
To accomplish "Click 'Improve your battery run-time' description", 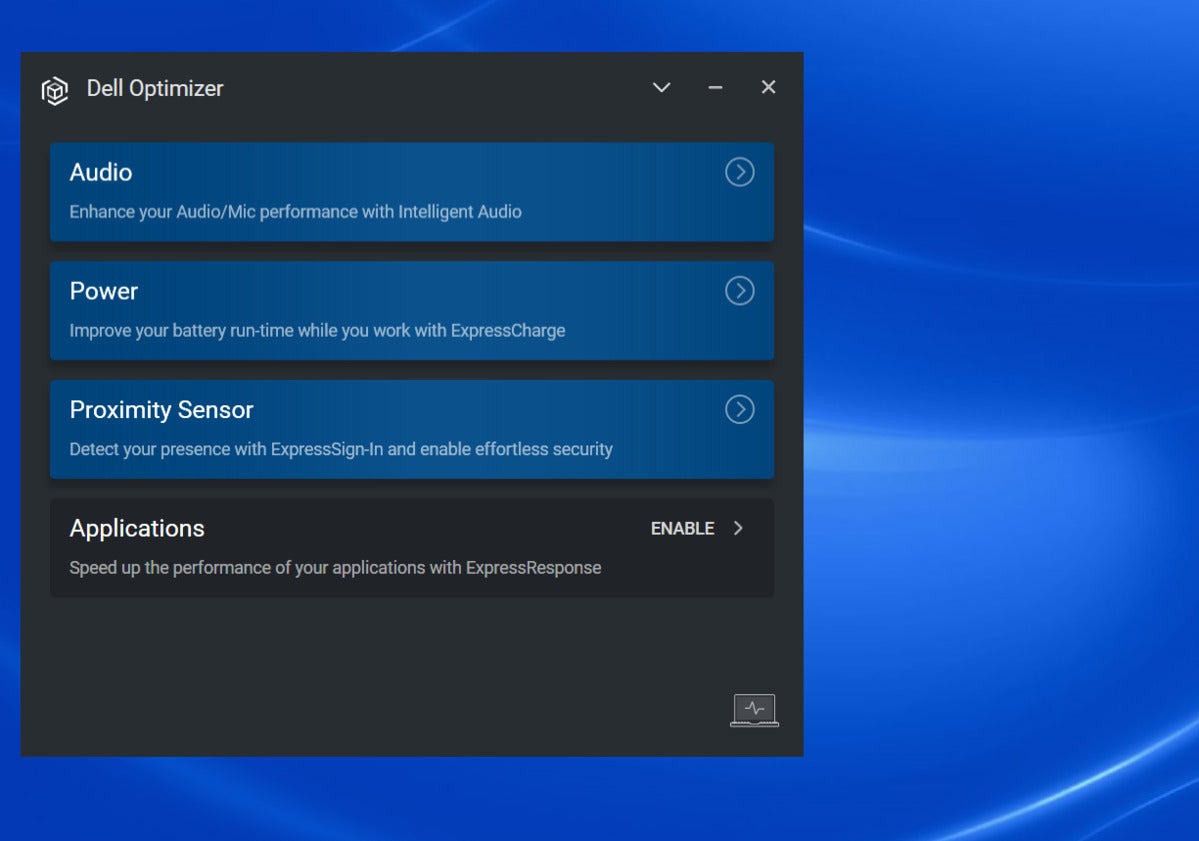I will pyautogui.click(x=317, y=330).
